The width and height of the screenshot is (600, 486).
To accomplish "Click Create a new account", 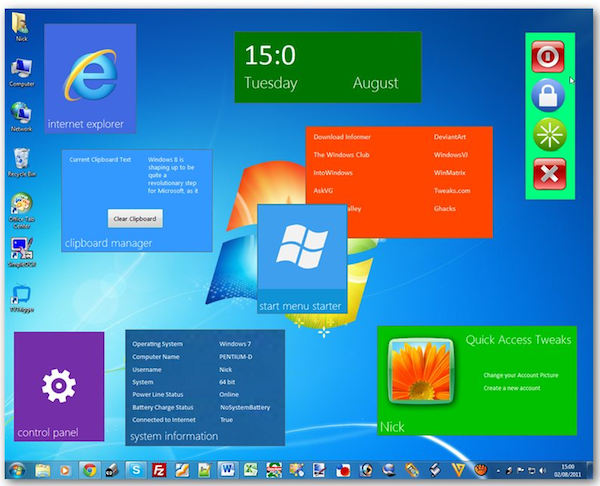I will 512,387.
